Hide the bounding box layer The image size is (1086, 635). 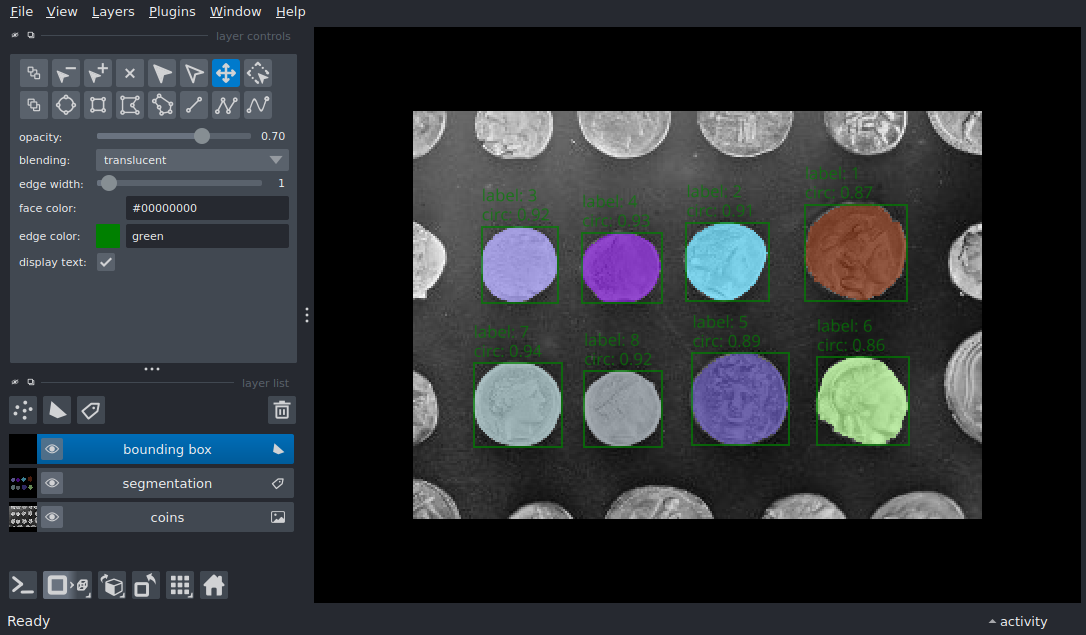tap(52, 450)
